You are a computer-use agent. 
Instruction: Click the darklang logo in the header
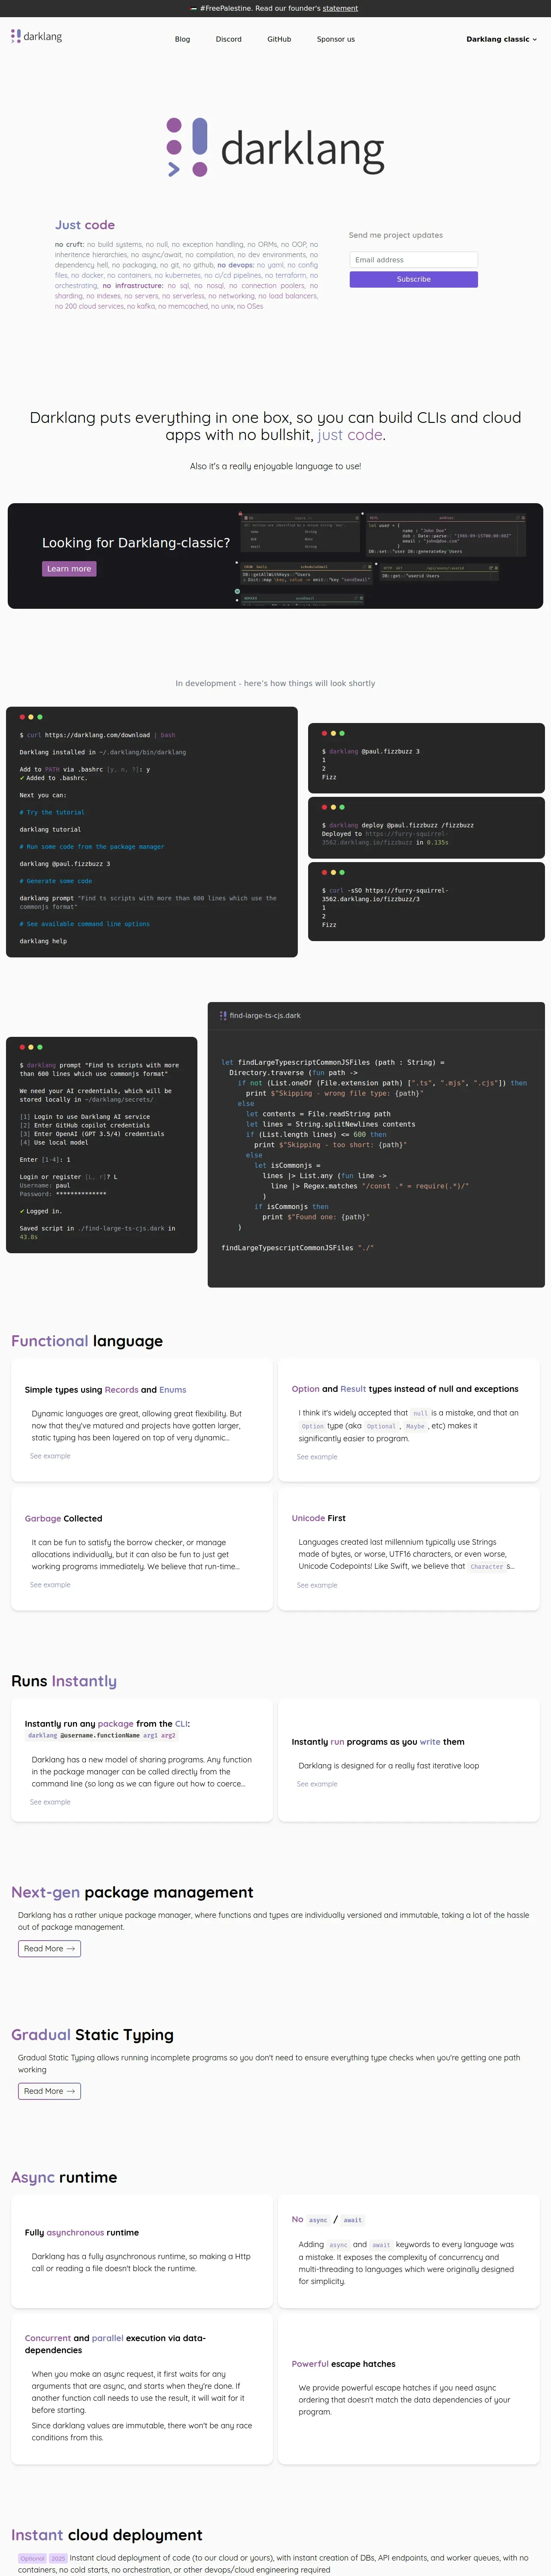(36, 36)
